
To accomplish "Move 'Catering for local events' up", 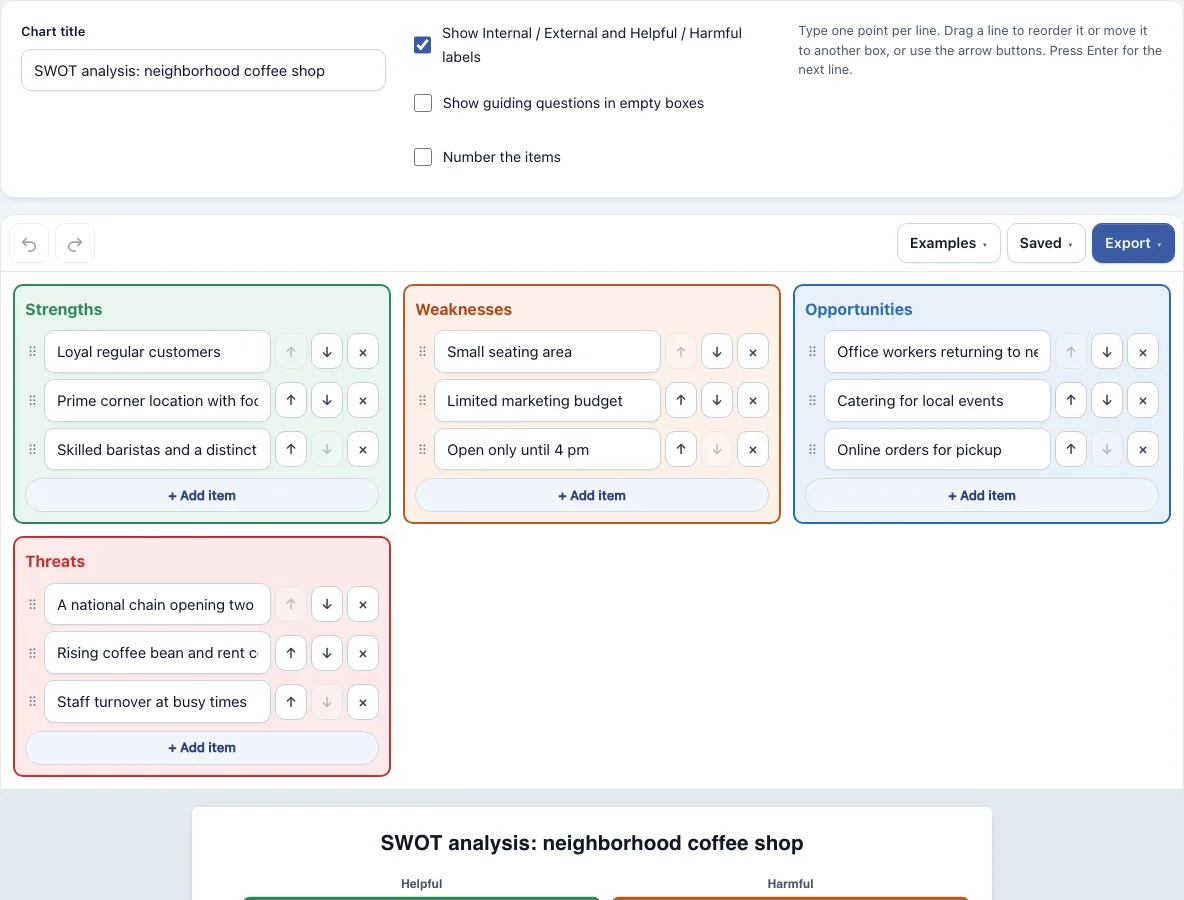I will [x=1071, y=400].
